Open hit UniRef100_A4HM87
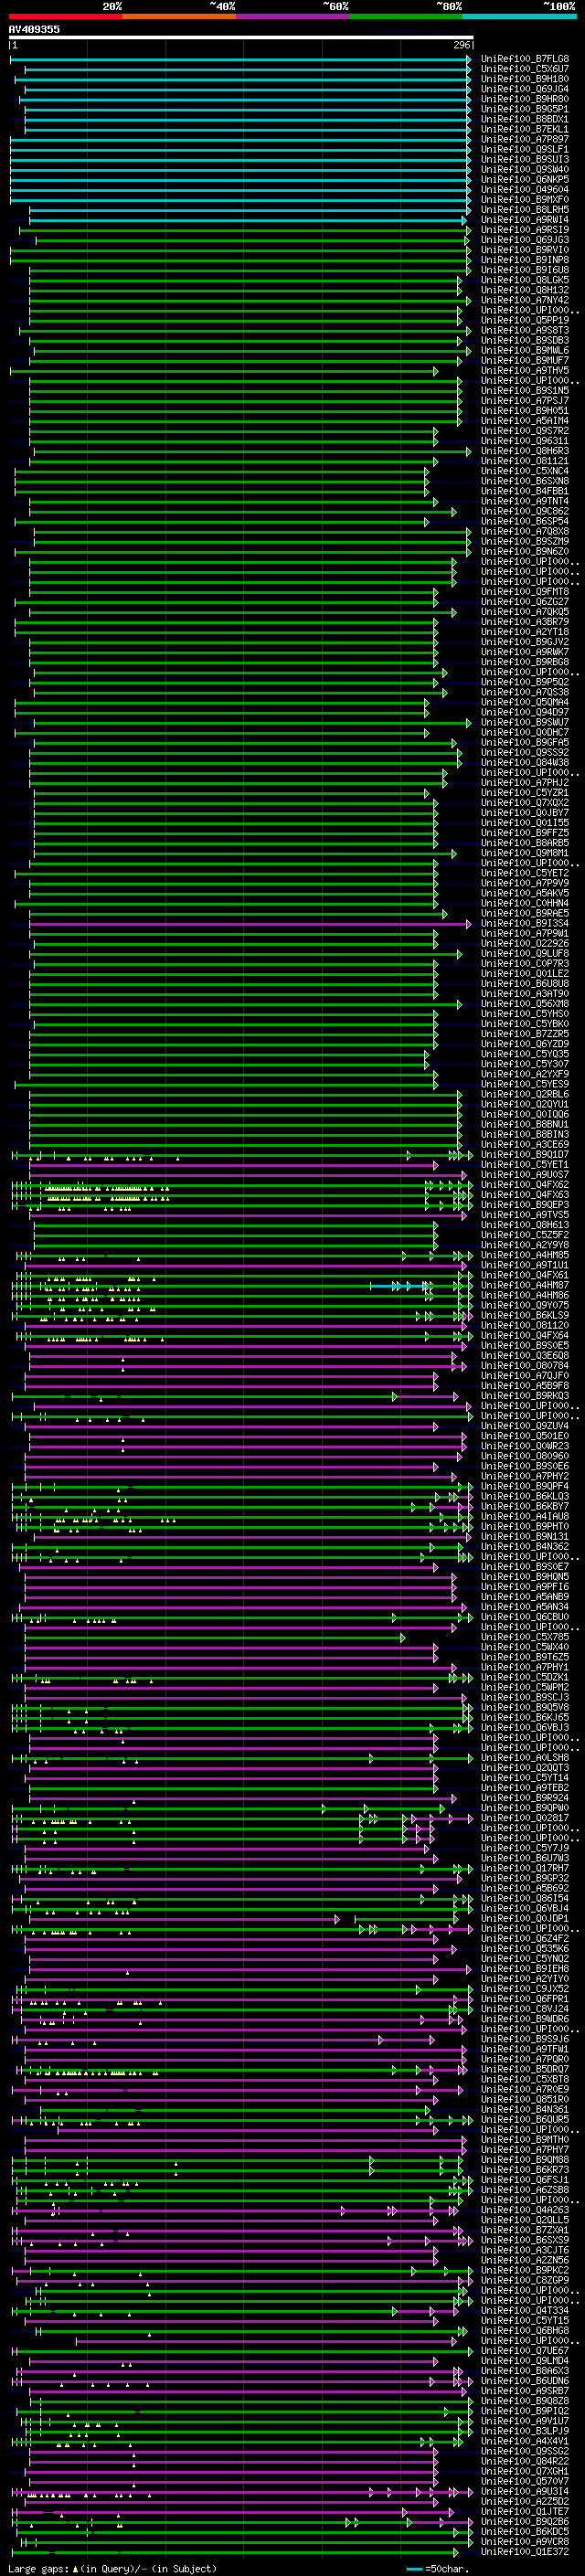The height and width of the screenshot is (2576, 585). click(x=524, y=1285)
